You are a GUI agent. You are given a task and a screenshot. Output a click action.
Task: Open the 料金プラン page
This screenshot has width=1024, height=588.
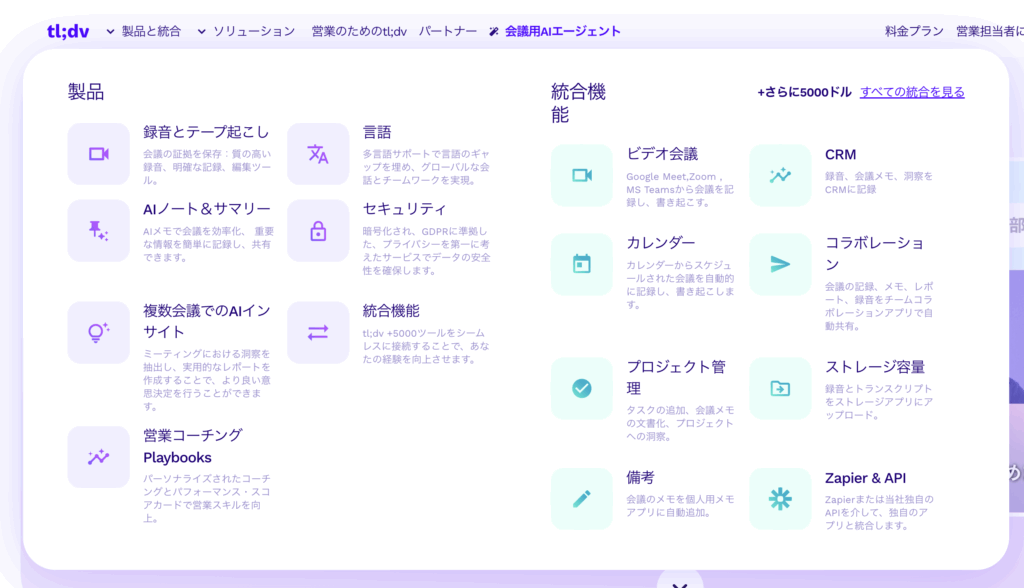pos(914,31)
